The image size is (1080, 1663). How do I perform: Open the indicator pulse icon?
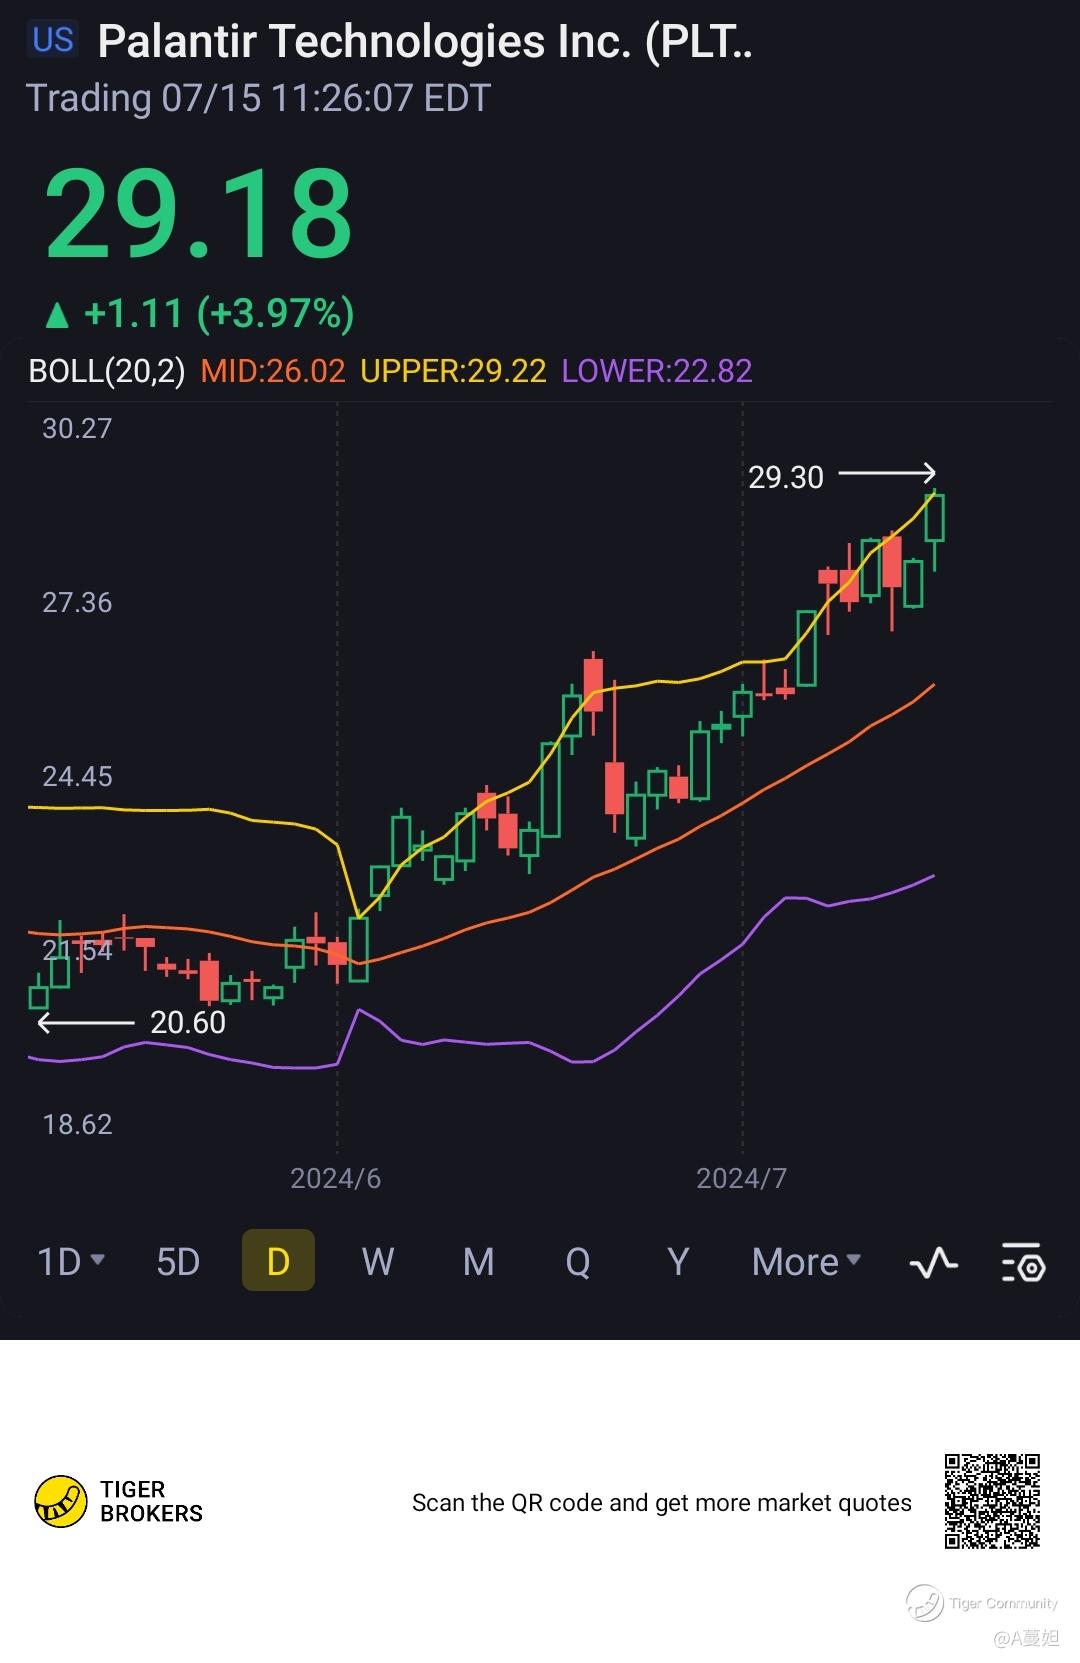[x=933, y=1263]
